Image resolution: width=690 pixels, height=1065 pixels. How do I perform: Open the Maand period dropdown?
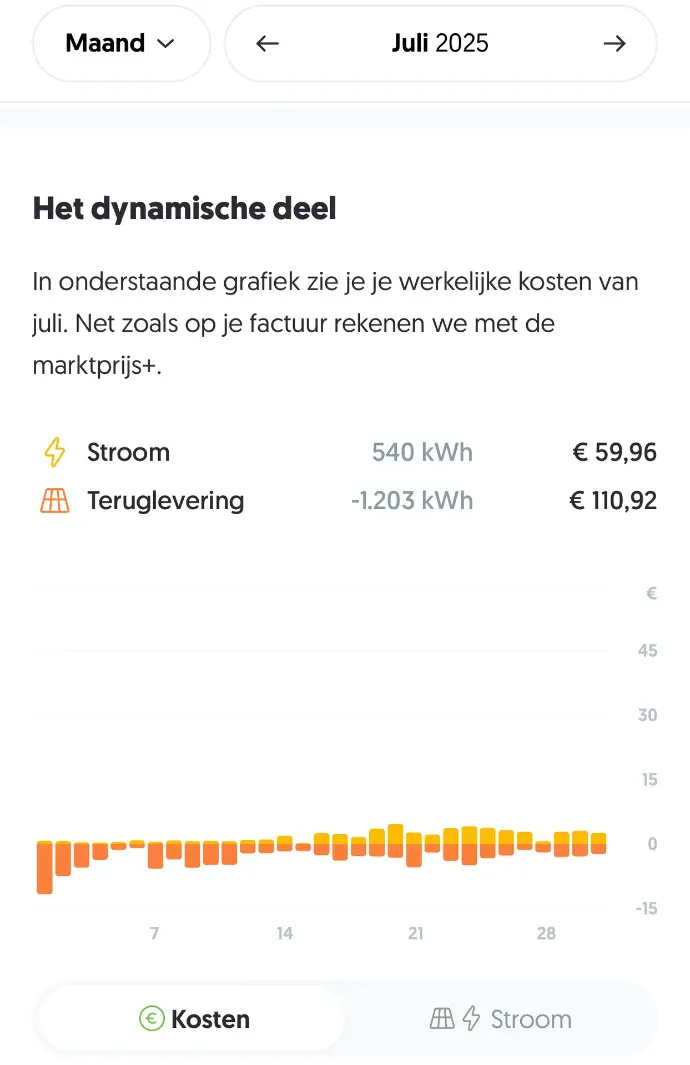pos(122,43)
